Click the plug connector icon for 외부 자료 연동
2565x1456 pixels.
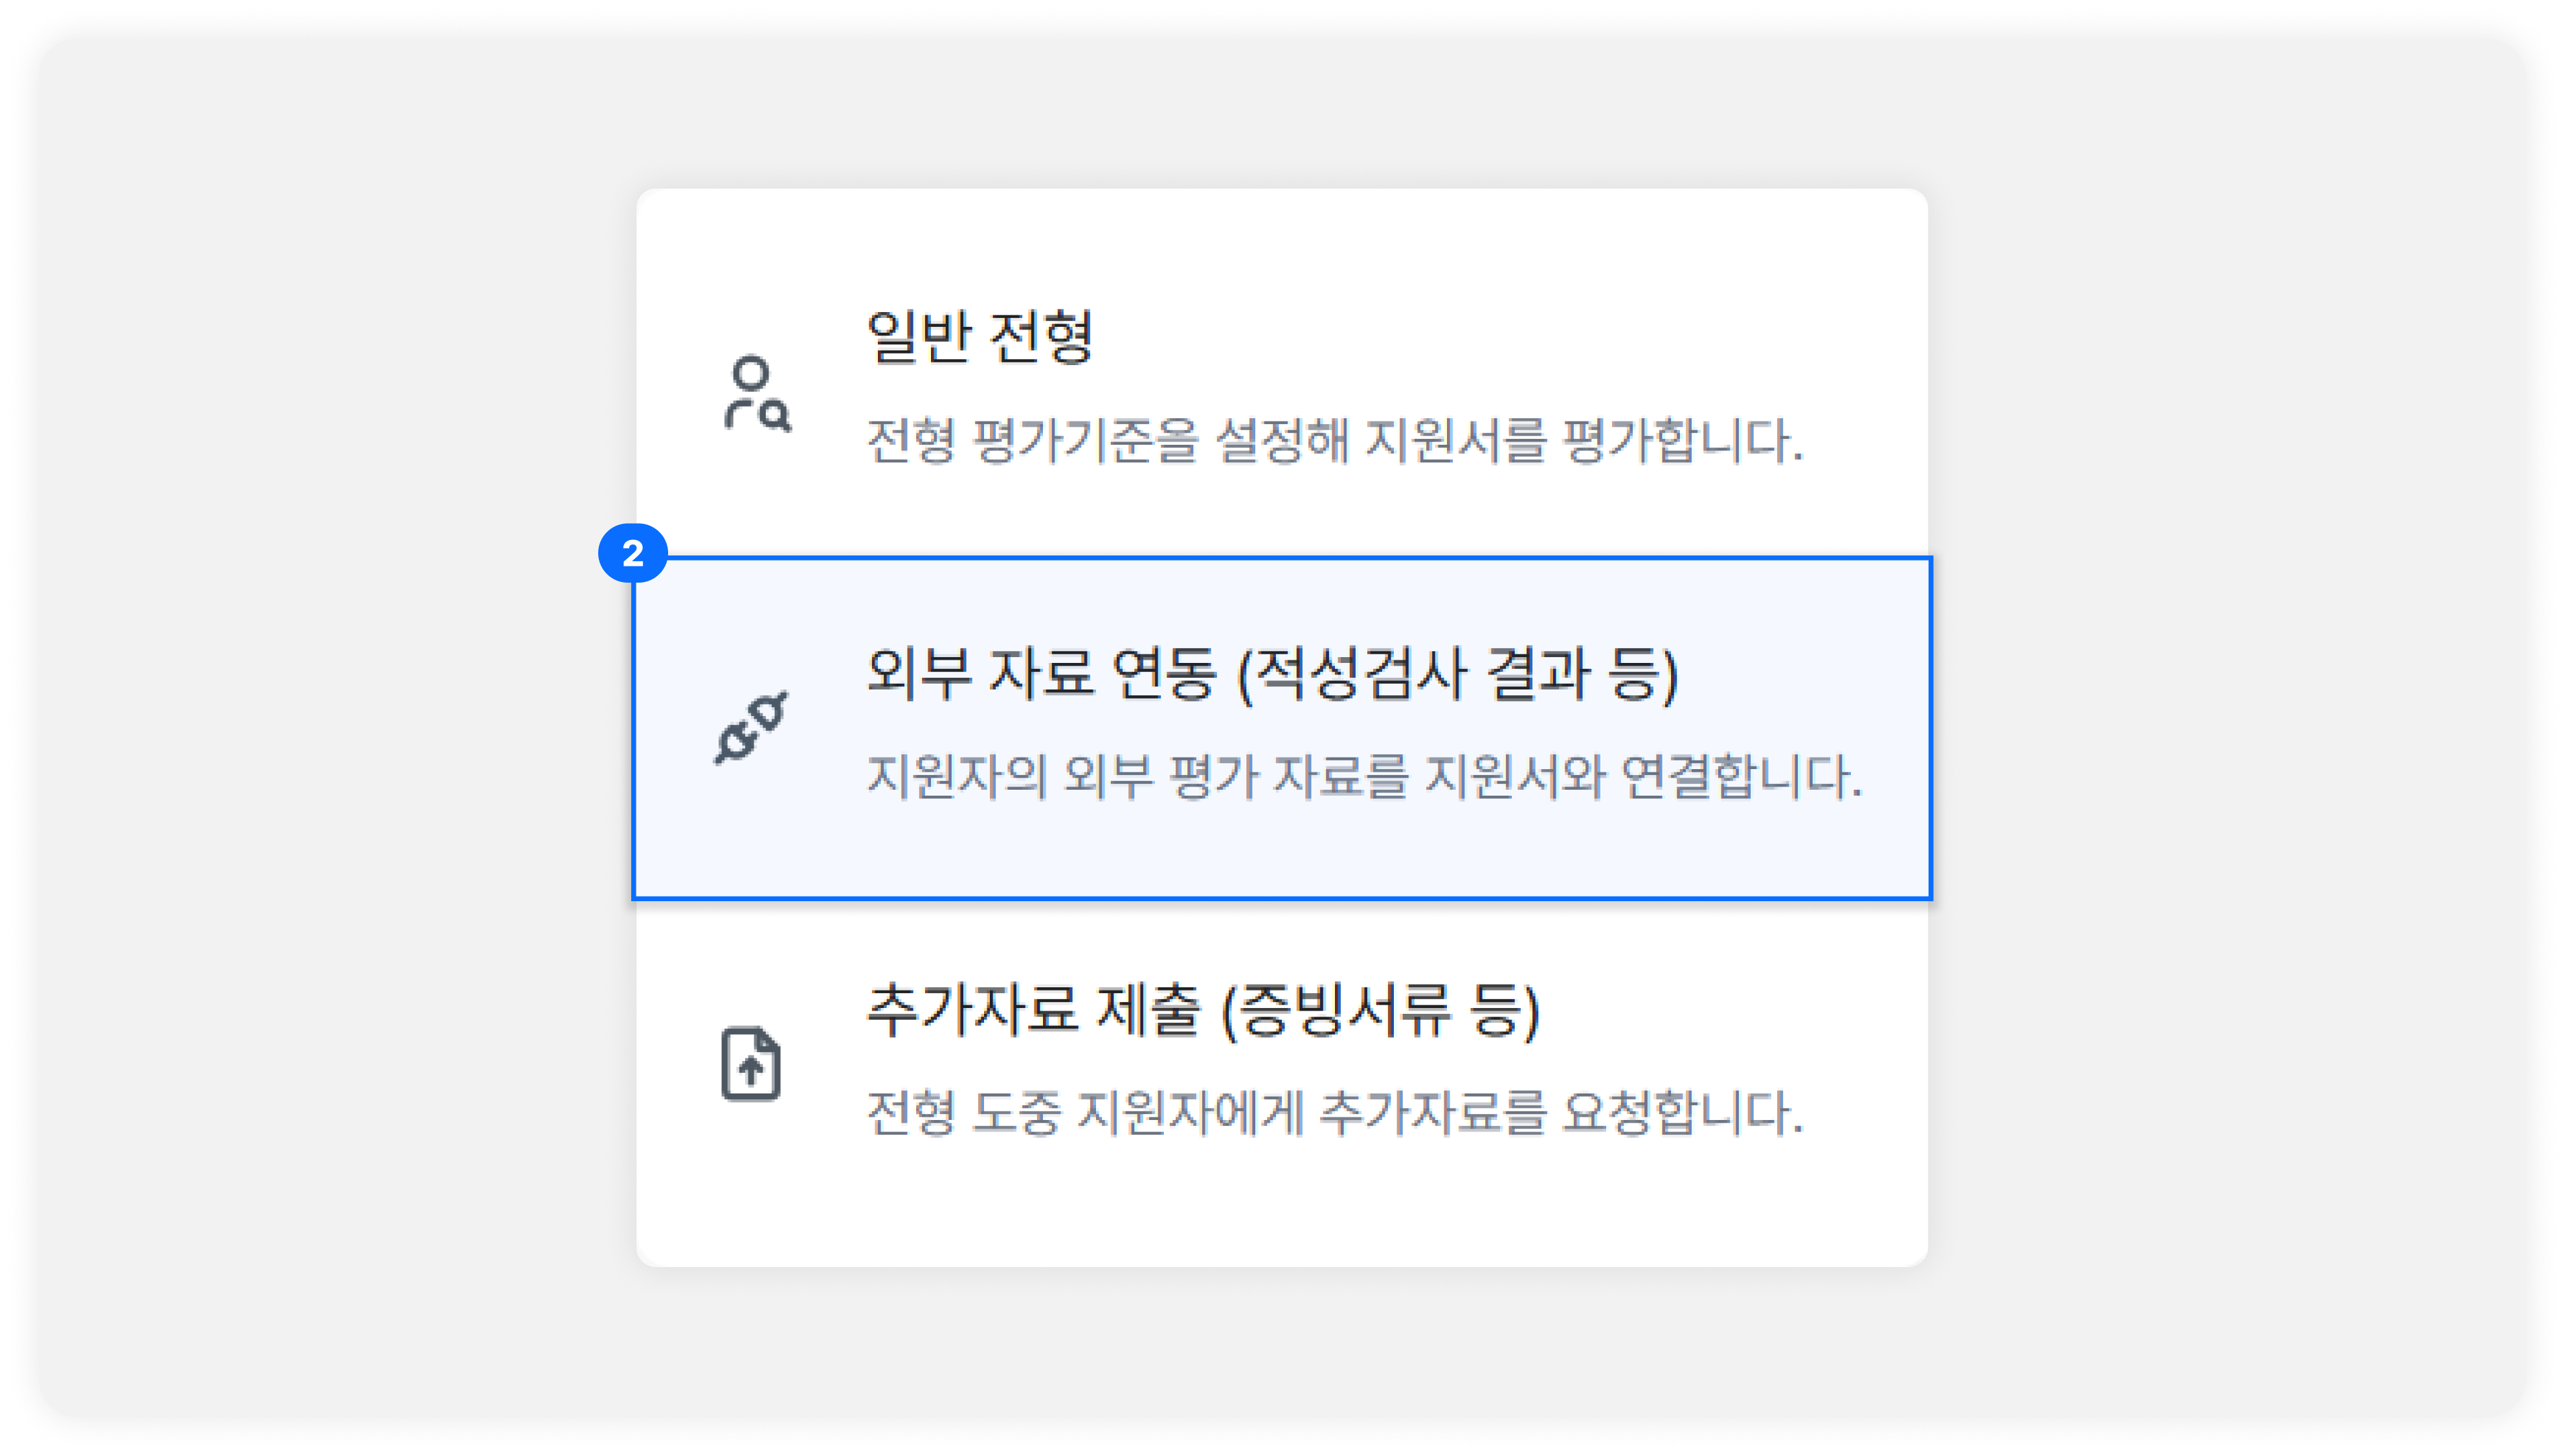tap(751, 728)
